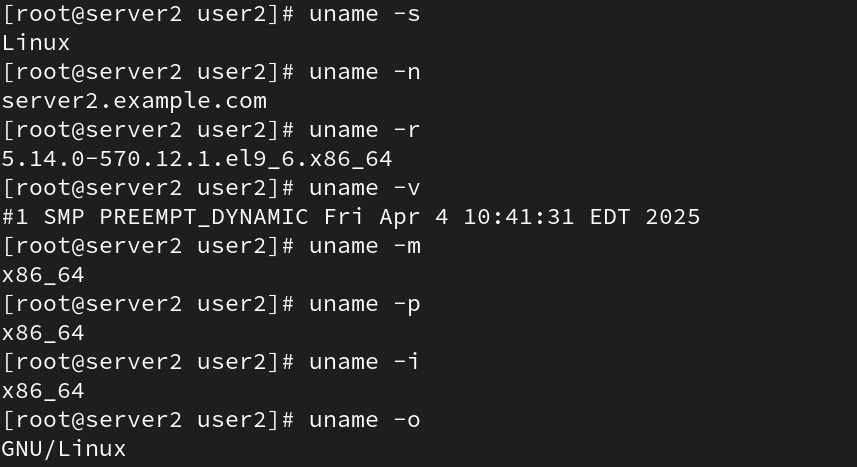Click the 'uname -o' command text
This screenshot has width=857, height=467.
(x=365, y=420)
